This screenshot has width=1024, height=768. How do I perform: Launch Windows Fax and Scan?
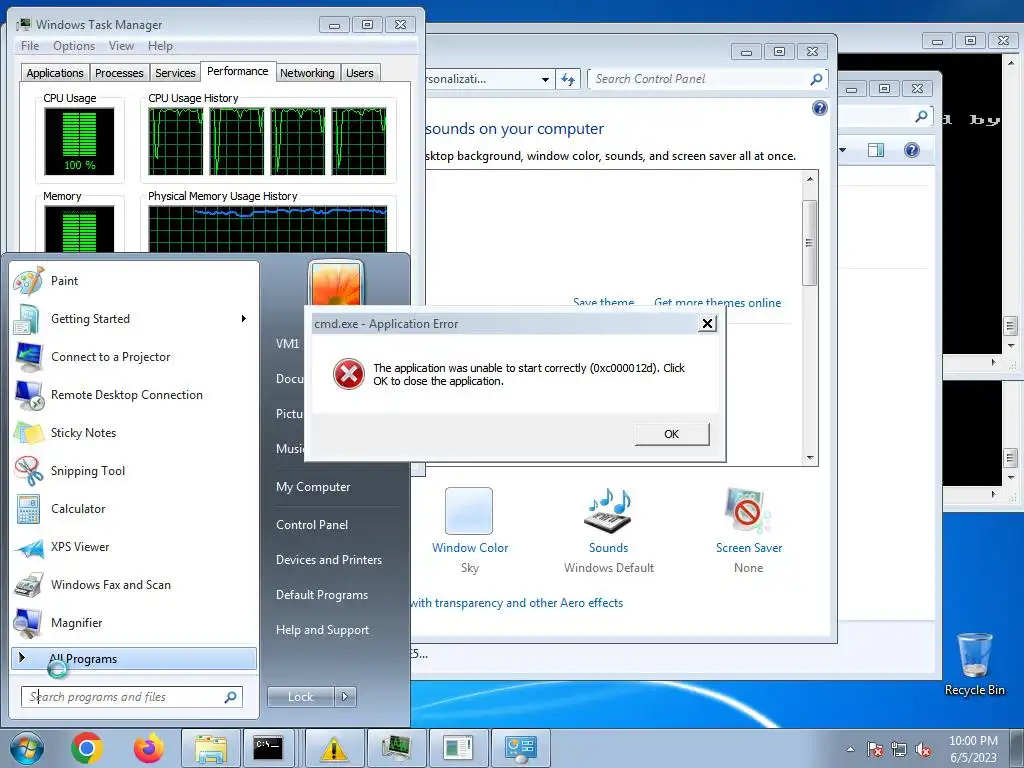pos(134,584)
